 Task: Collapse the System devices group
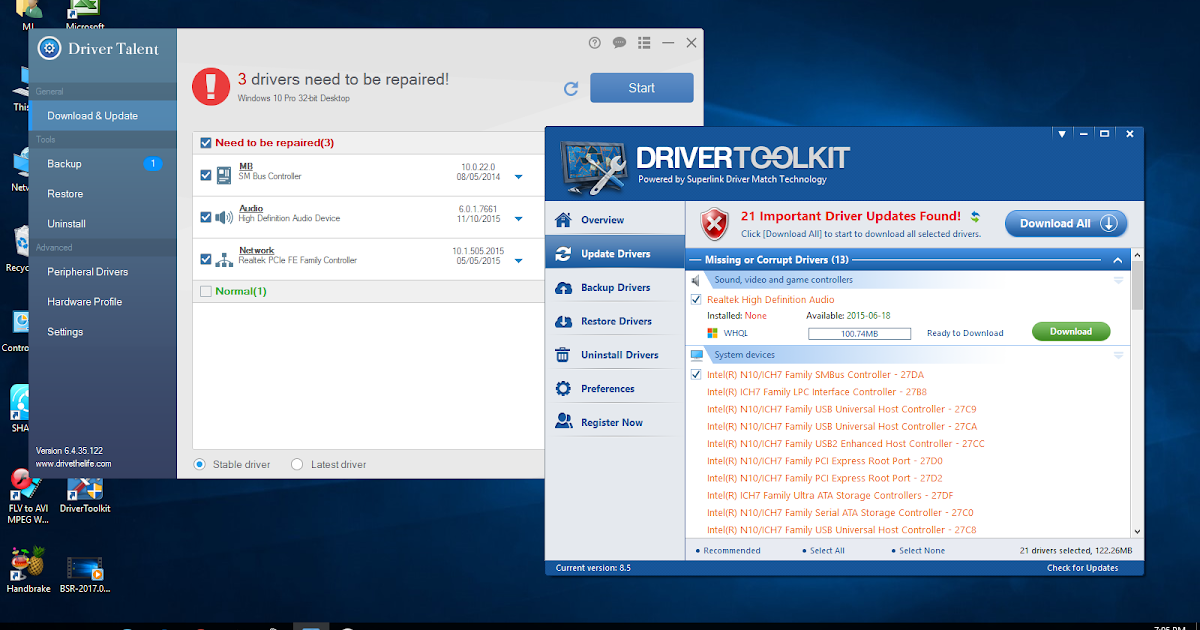click(1118, 355)
